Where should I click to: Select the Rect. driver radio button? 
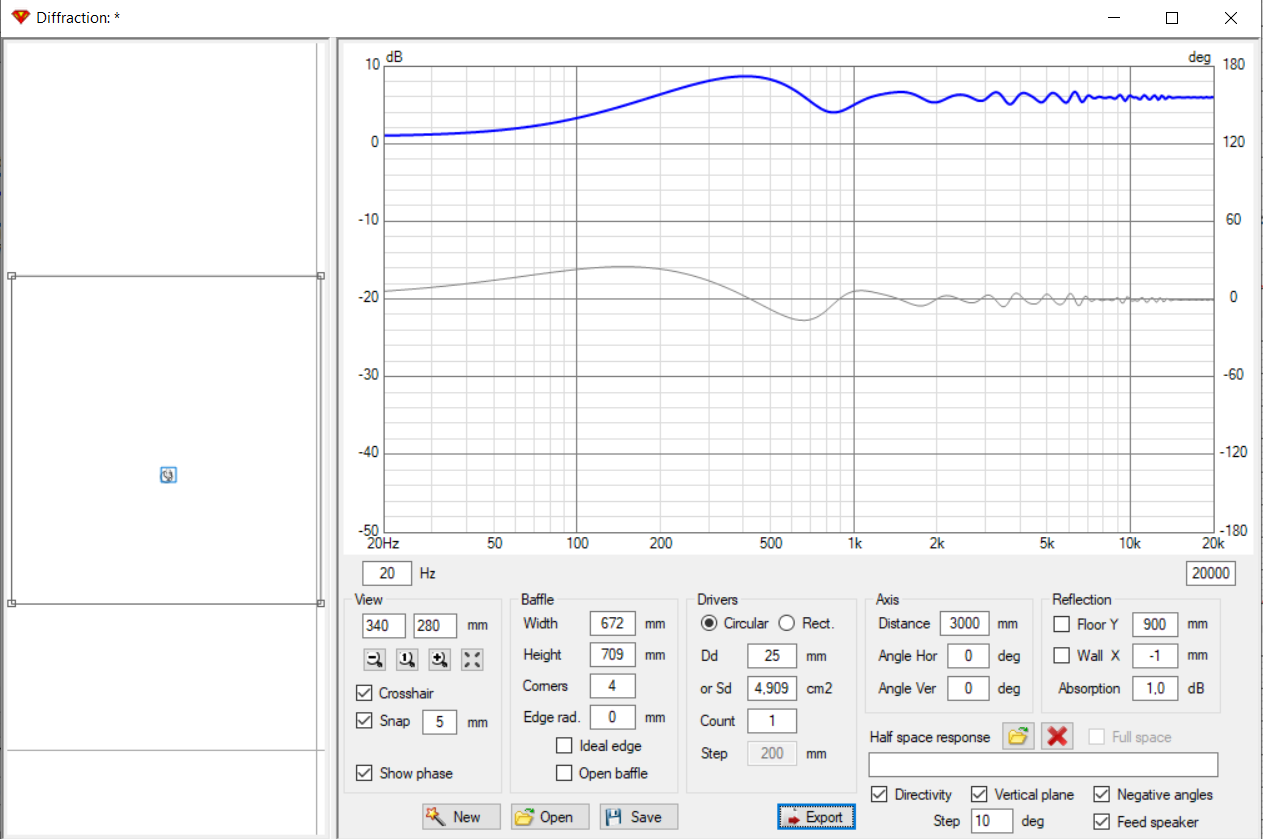[786, 623]
